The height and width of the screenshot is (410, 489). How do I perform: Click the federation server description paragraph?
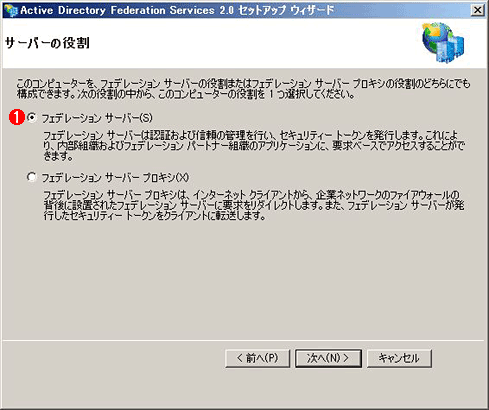click(x=254, y=146)
